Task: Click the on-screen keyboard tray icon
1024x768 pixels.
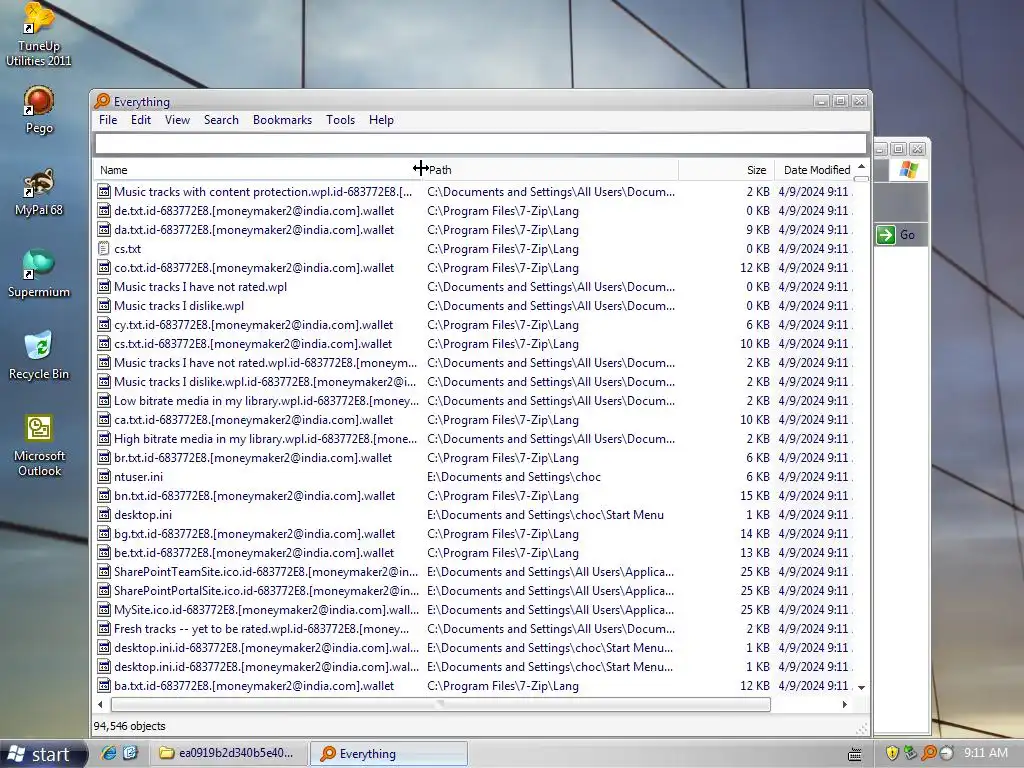Action: click(x=854, y=754)
